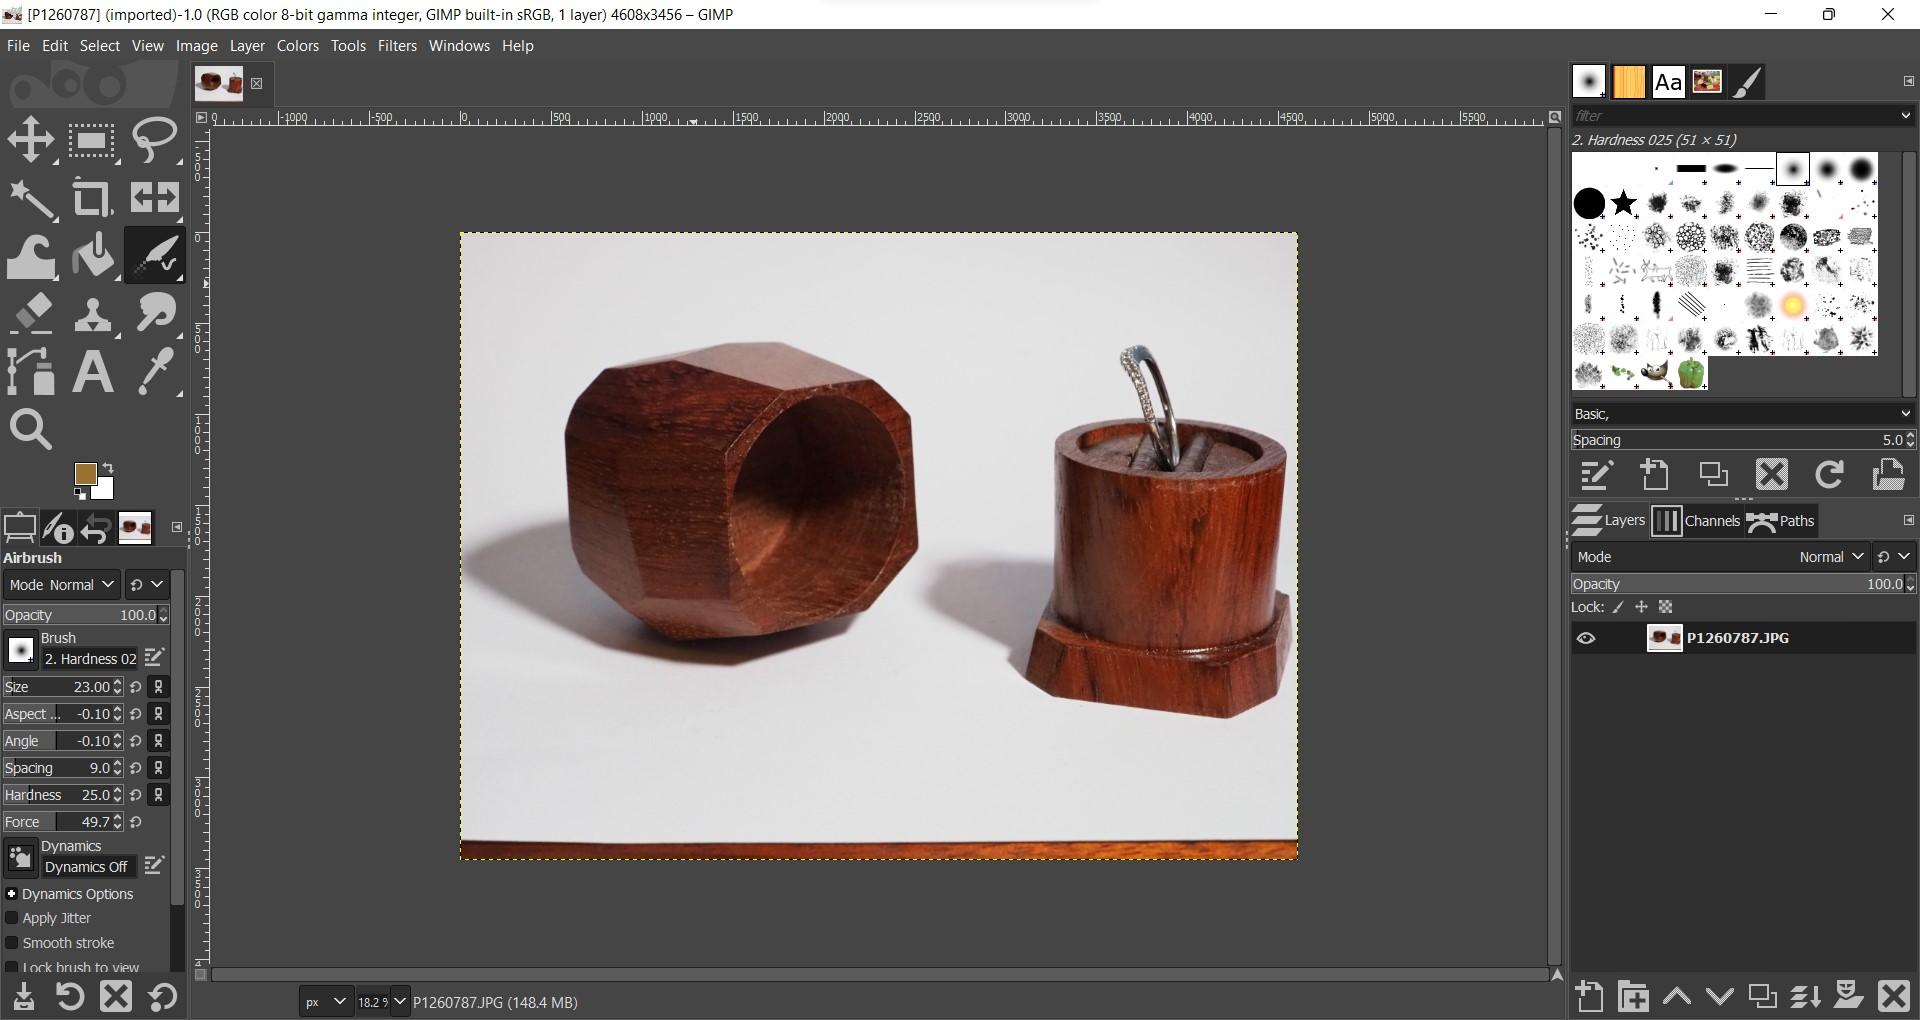Image resolution: width=1920 pixels, height=1020 pixels.
Task: Open the Zoom tool
Action: (x=31, y=429)
